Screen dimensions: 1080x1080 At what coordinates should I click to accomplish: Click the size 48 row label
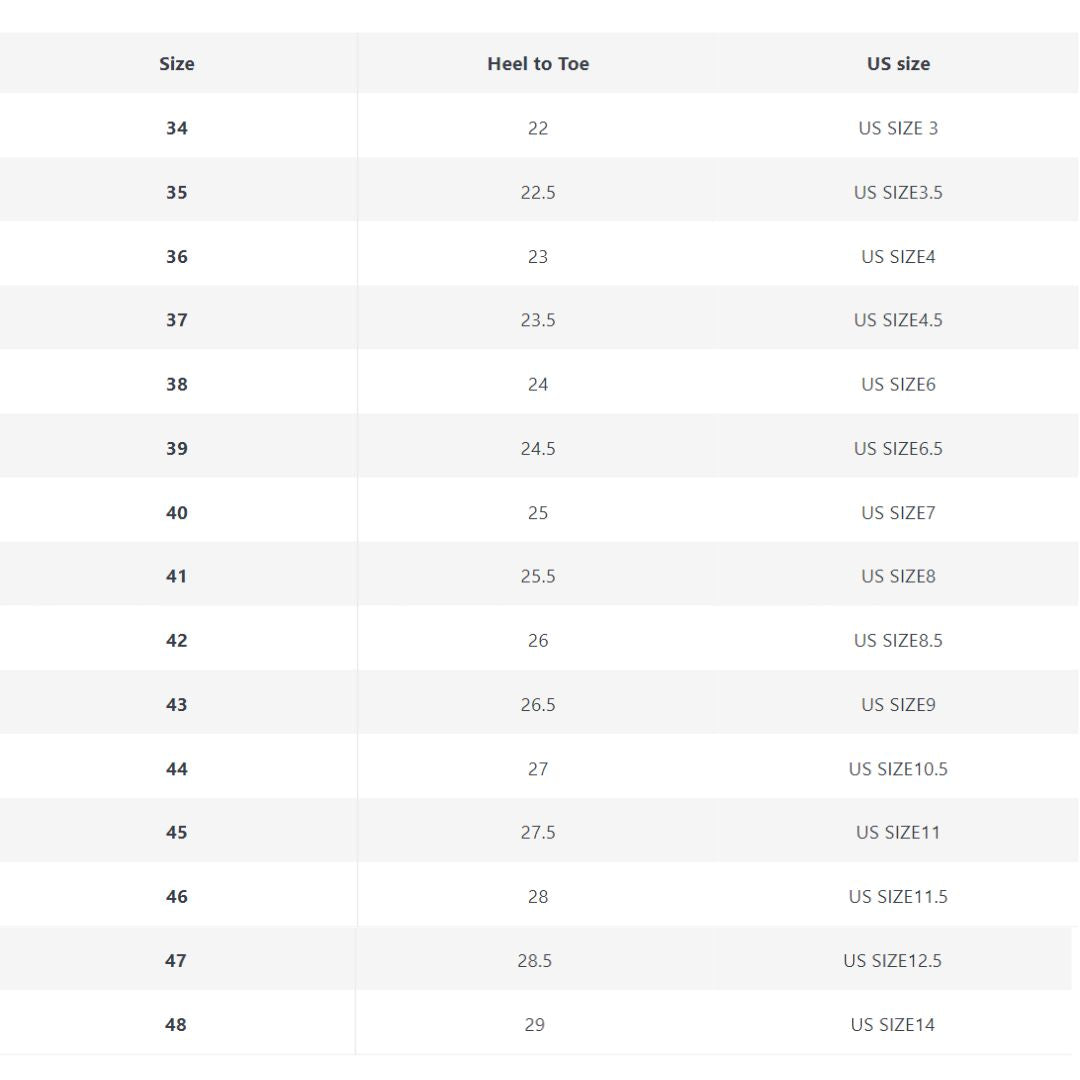pyautogui.click(x=176, y=1024)
